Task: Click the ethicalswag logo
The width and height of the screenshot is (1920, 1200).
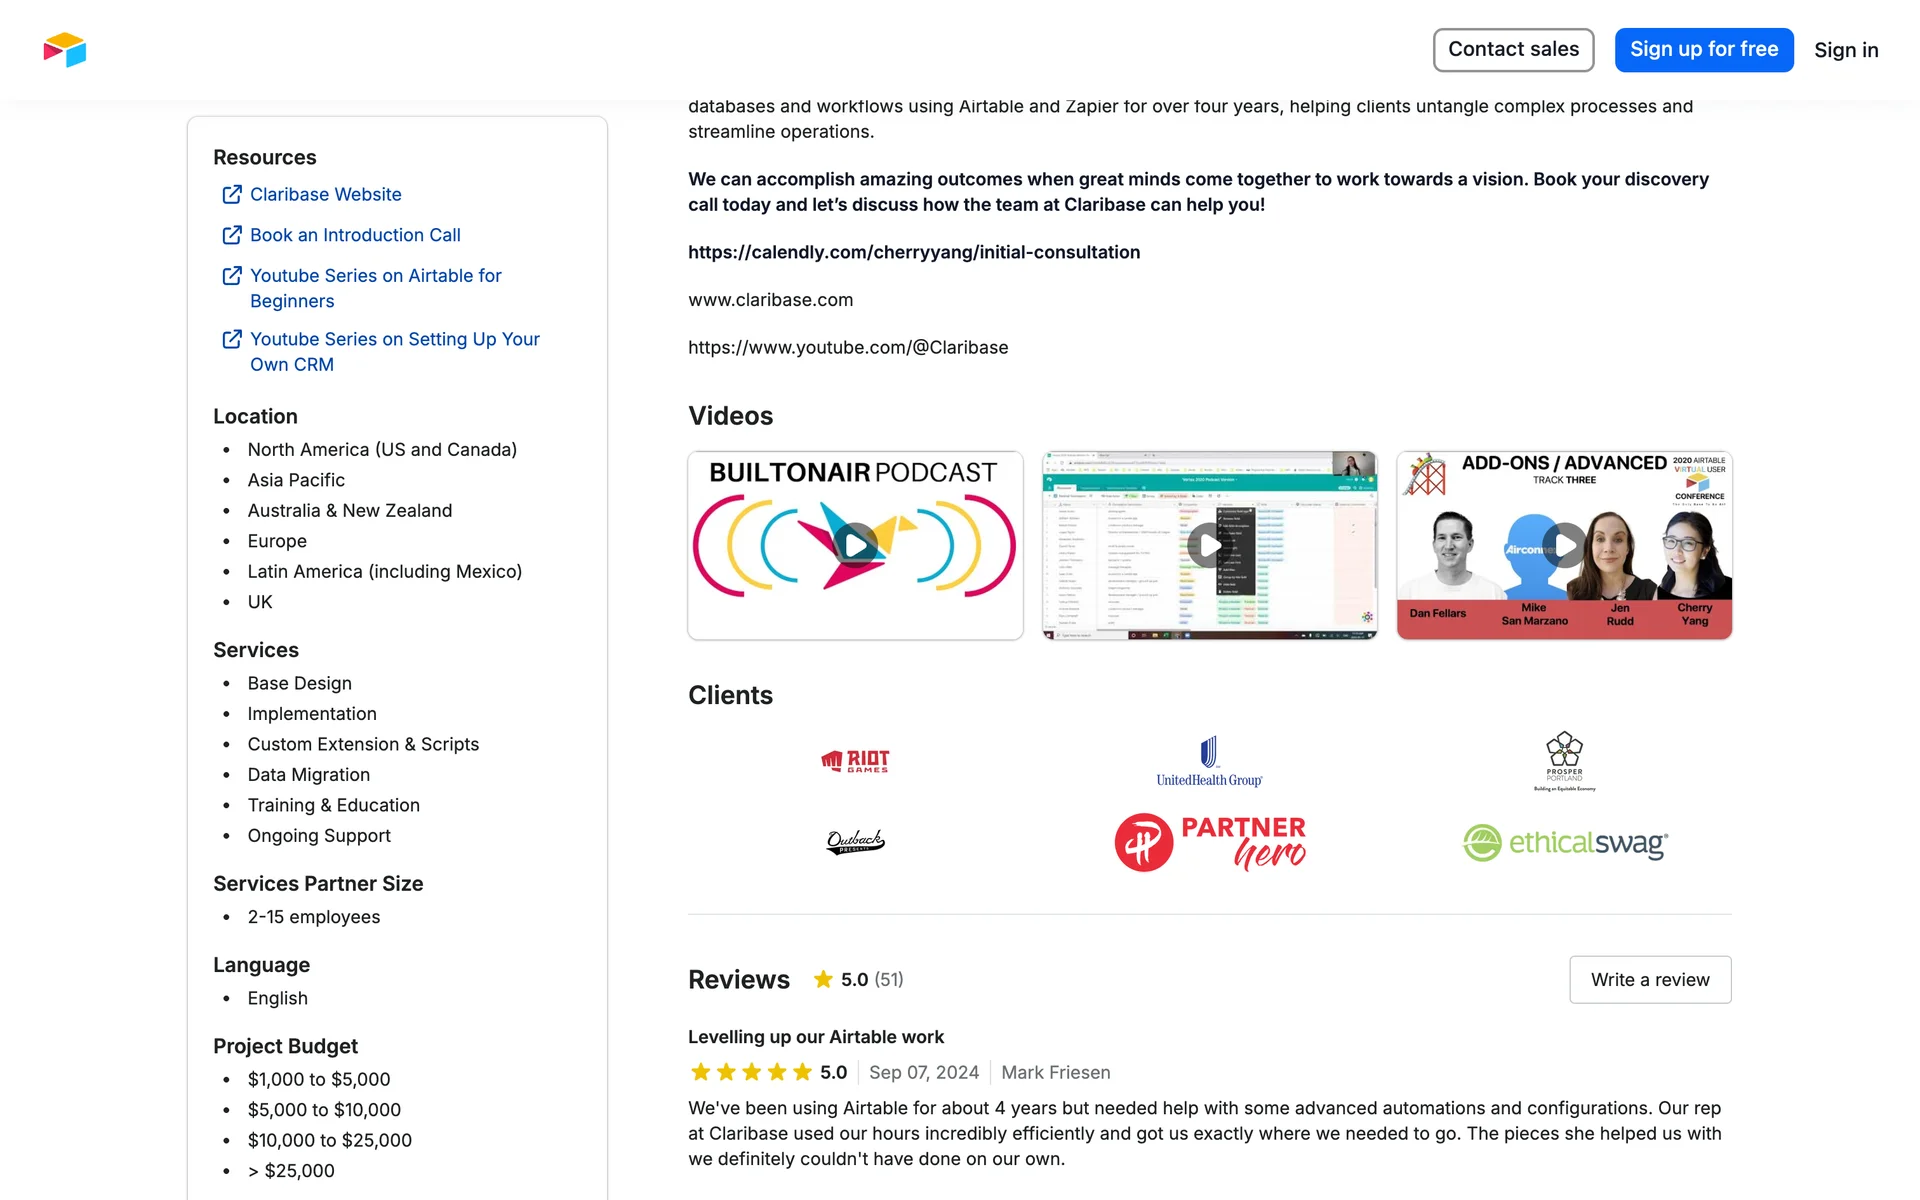Action: [x=1565, y=843]
